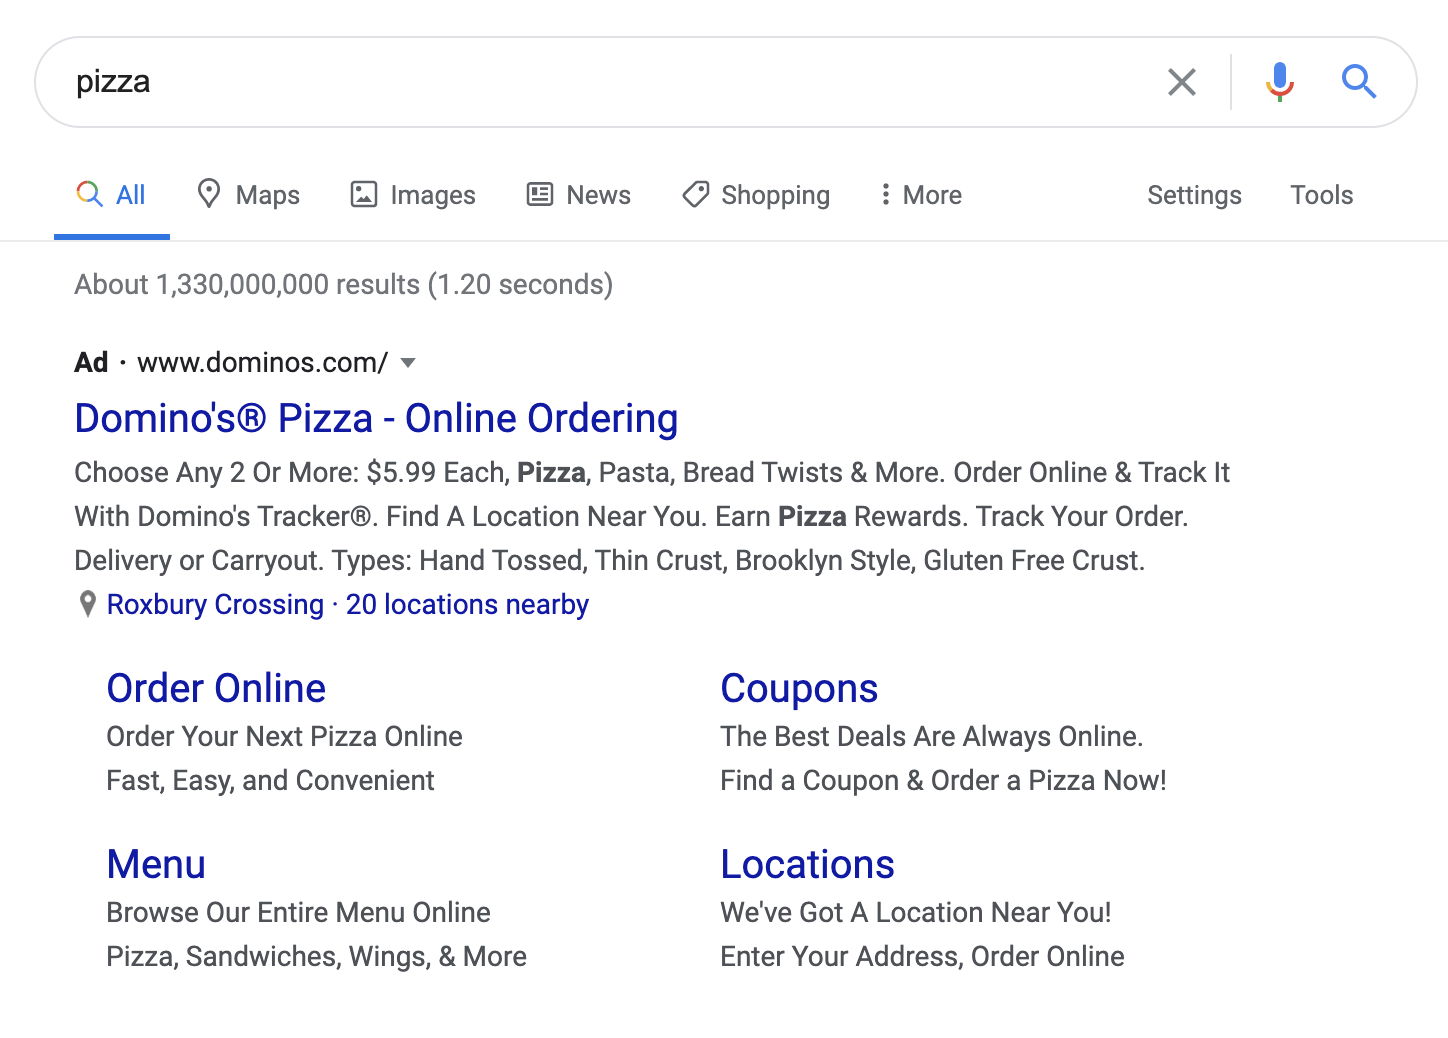The image size is (1448, 1038).
Task: Open the More search categories menu
Action: 921,195
